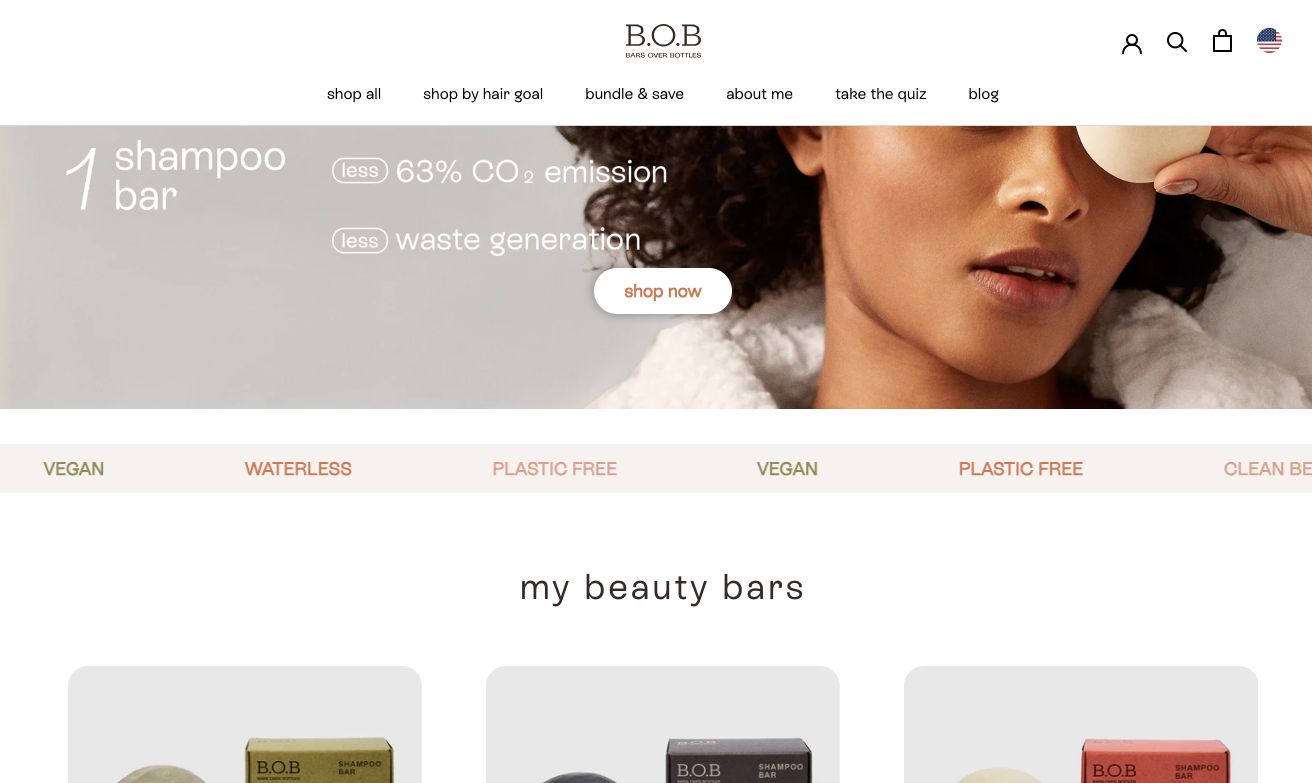
Task: Select the green shampoo bar product card
Action: (245, 724)
